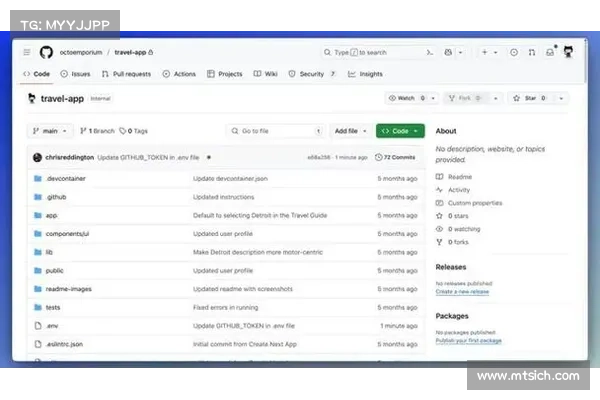The image size is (600, 400).
Task: Open the main branch selector dropdown
Action: (x=50, y=131)
